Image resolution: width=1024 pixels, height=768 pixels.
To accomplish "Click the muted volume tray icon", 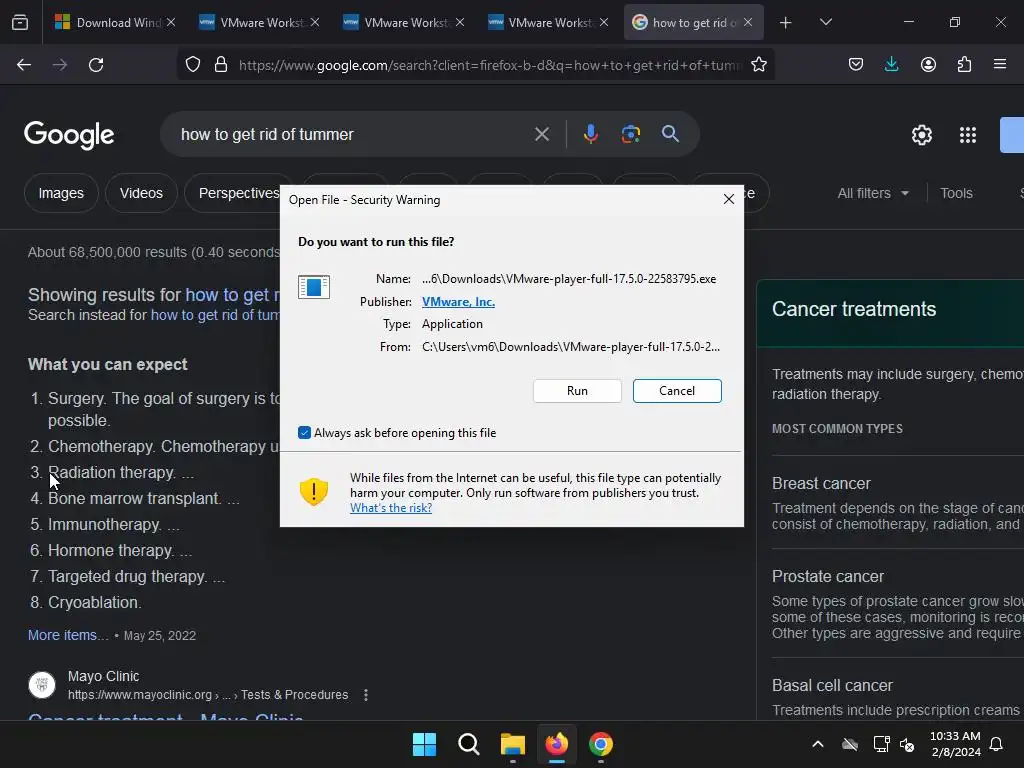I will point(907,744).
